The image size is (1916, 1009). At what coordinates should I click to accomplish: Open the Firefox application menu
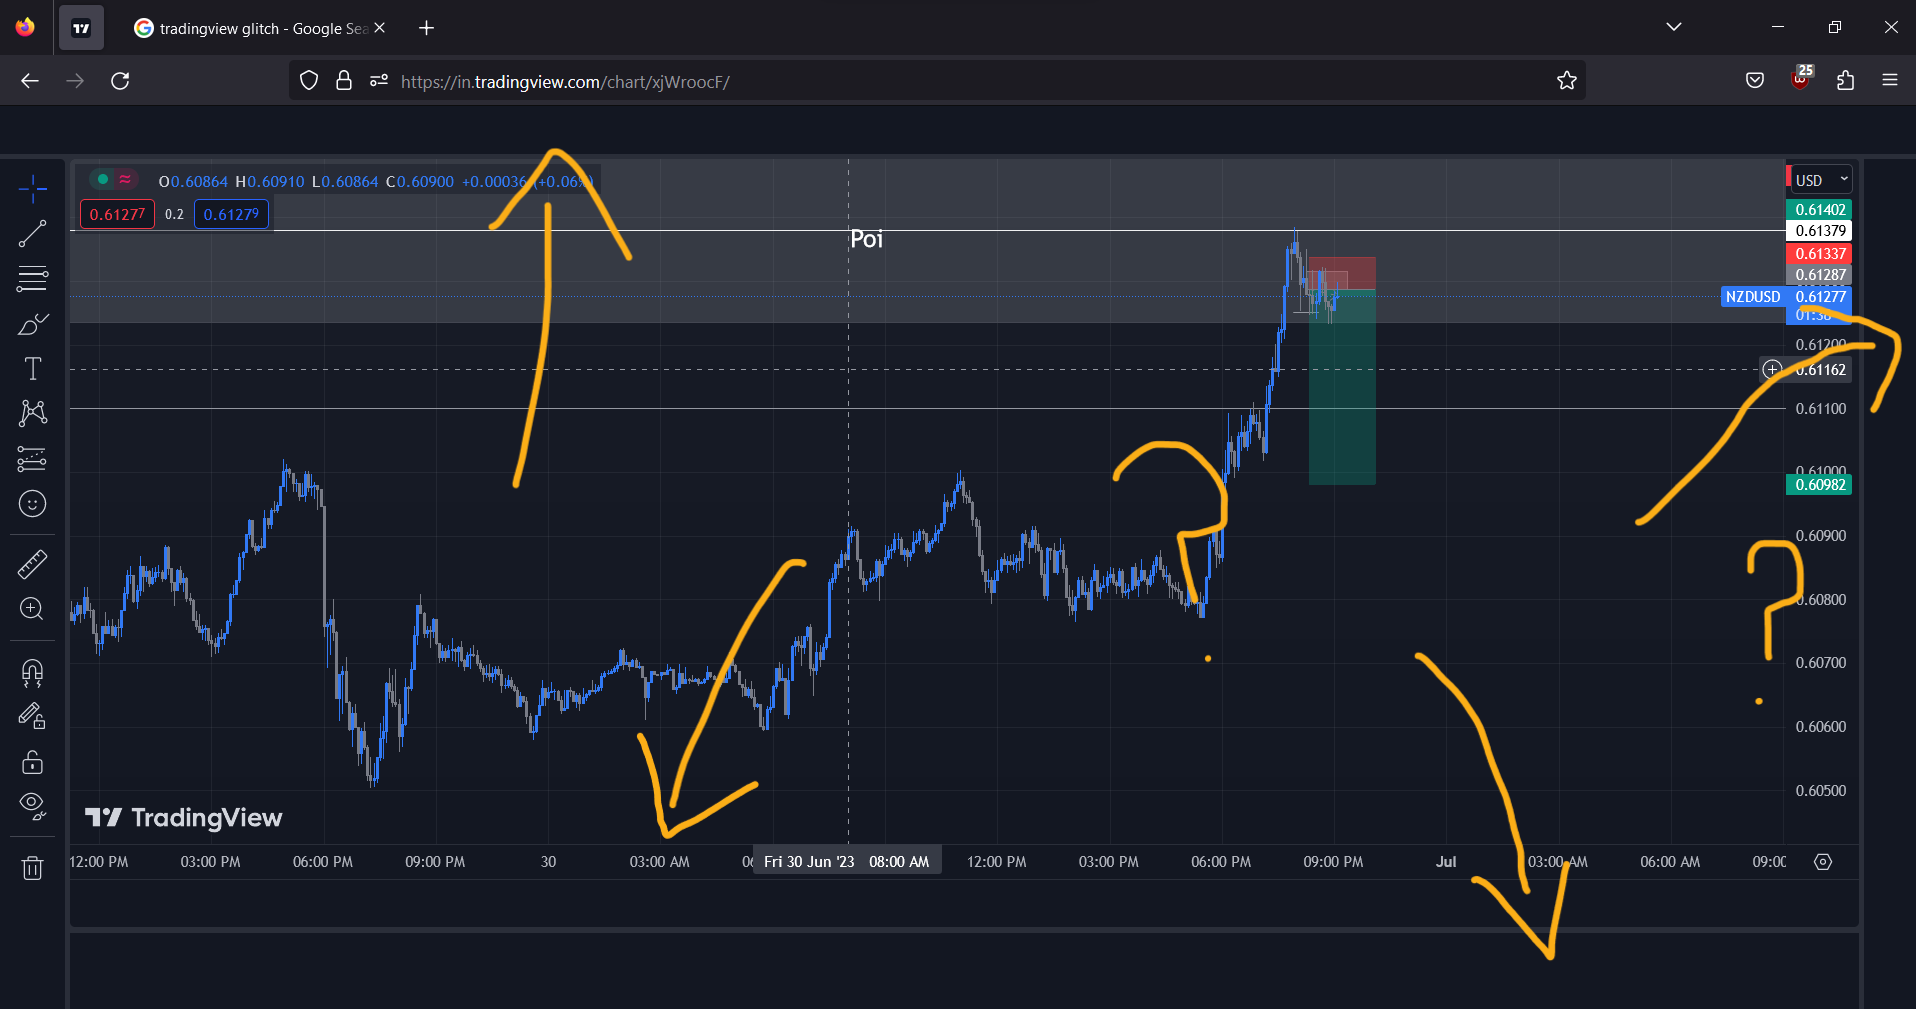click(x=1890, y=80)
